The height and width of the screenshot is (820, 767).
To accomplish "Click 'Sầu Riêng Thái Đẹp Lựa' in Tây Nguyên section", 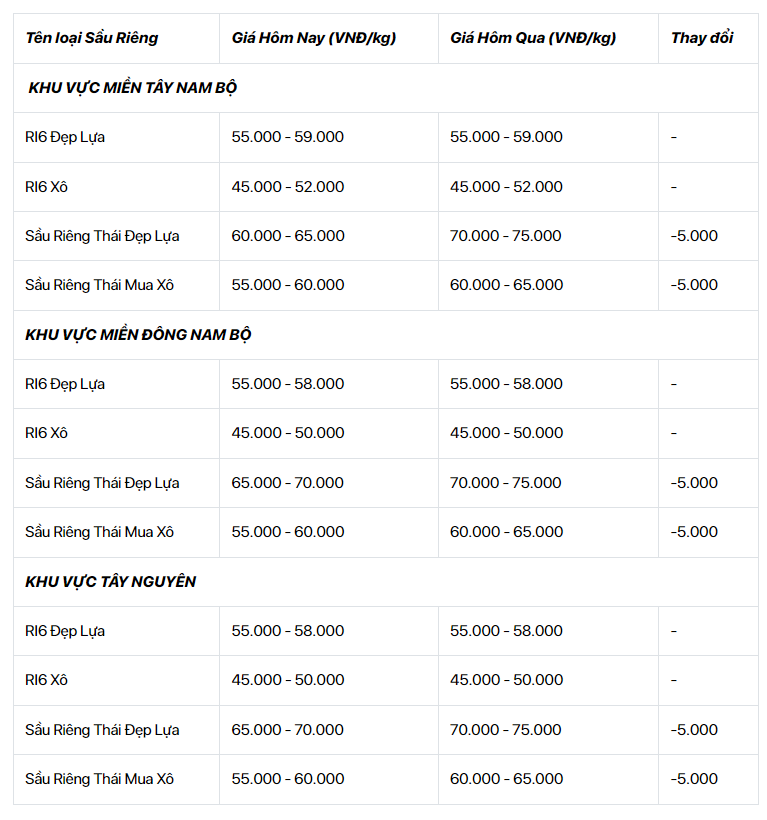I will [102, 730].
